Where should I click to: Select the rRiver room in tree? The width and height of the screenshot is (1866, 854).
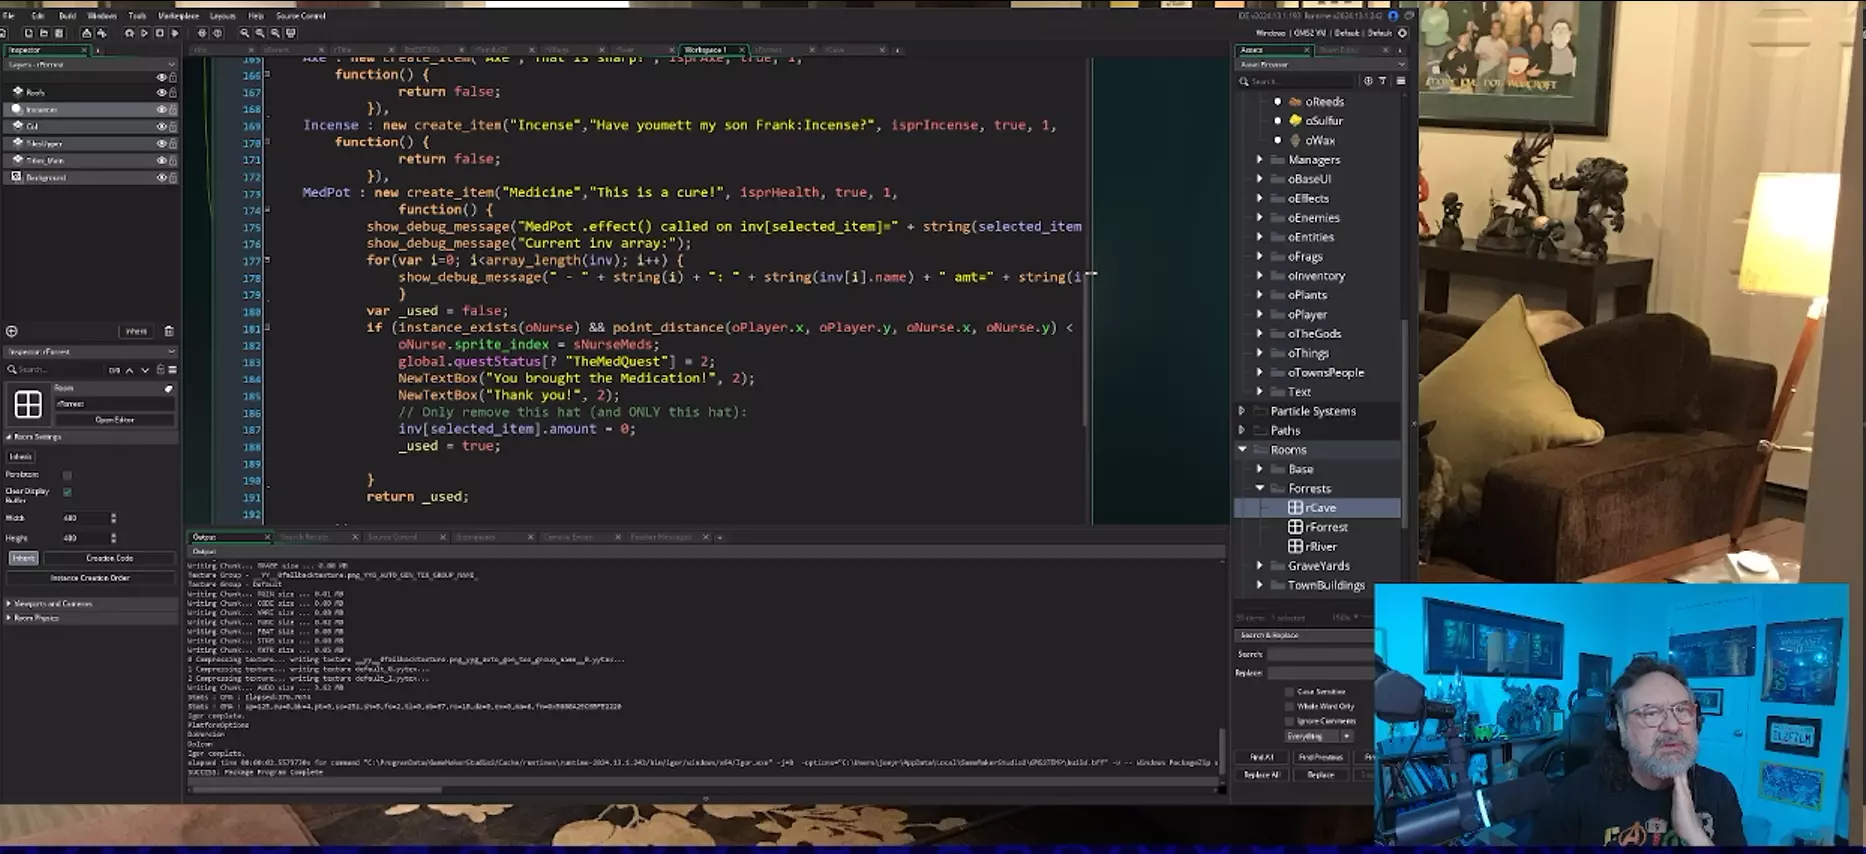(1319, 546)
